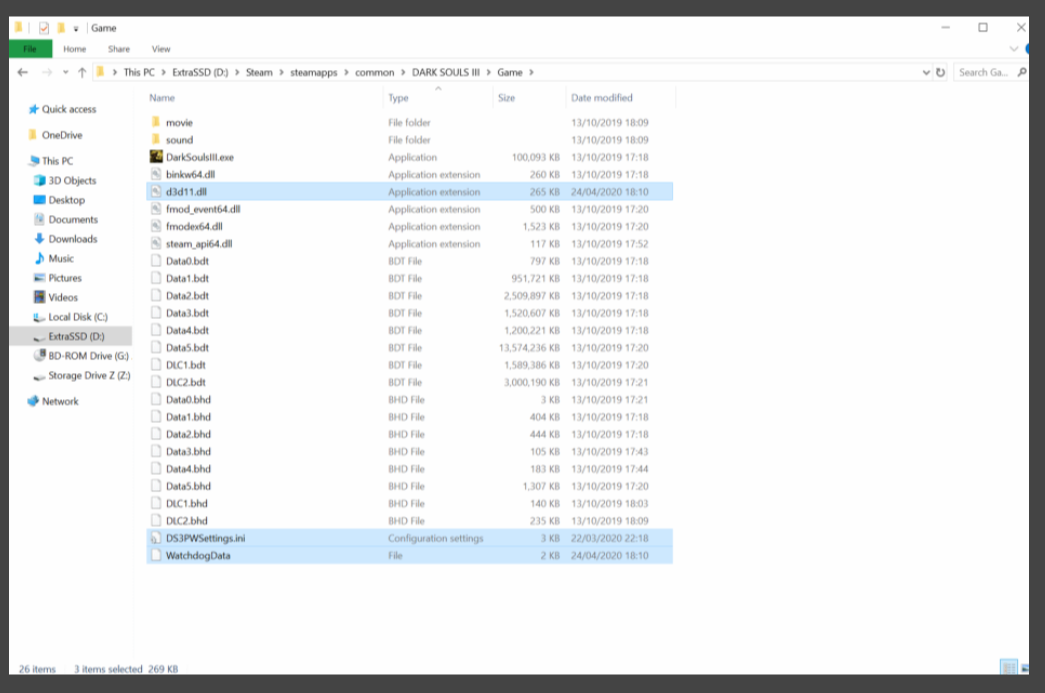Click the New folder quick access icon
Image resolution: width=1045 pixels, height=693 pixels.
[x=61, y=28]
